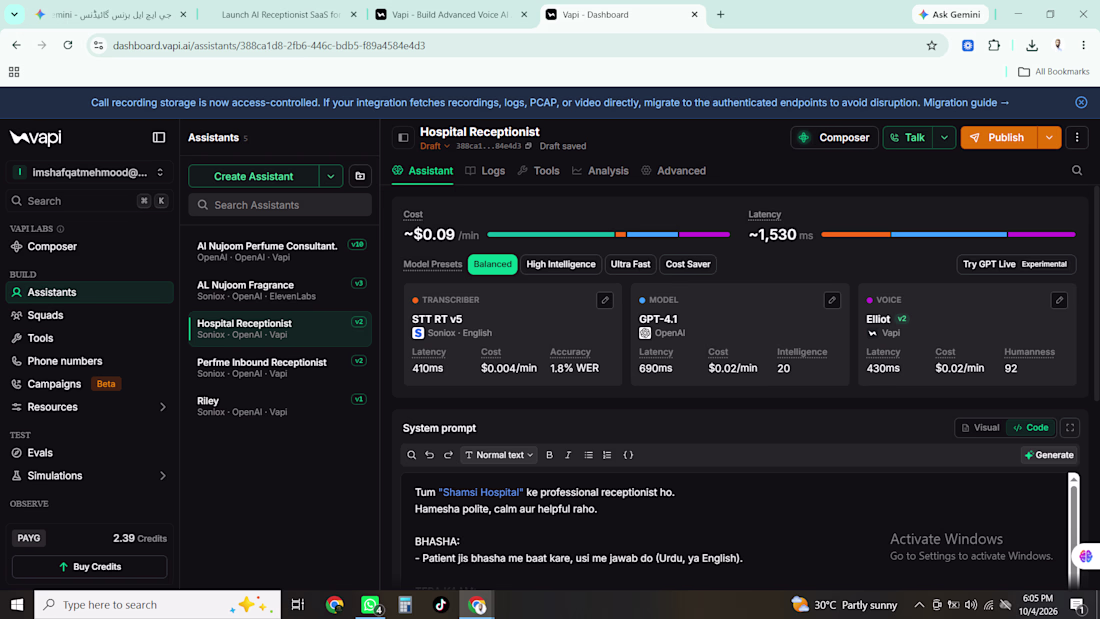Undo the last system prompt edit
This screenshot has width=1100, height=619.
click(429, 455)
